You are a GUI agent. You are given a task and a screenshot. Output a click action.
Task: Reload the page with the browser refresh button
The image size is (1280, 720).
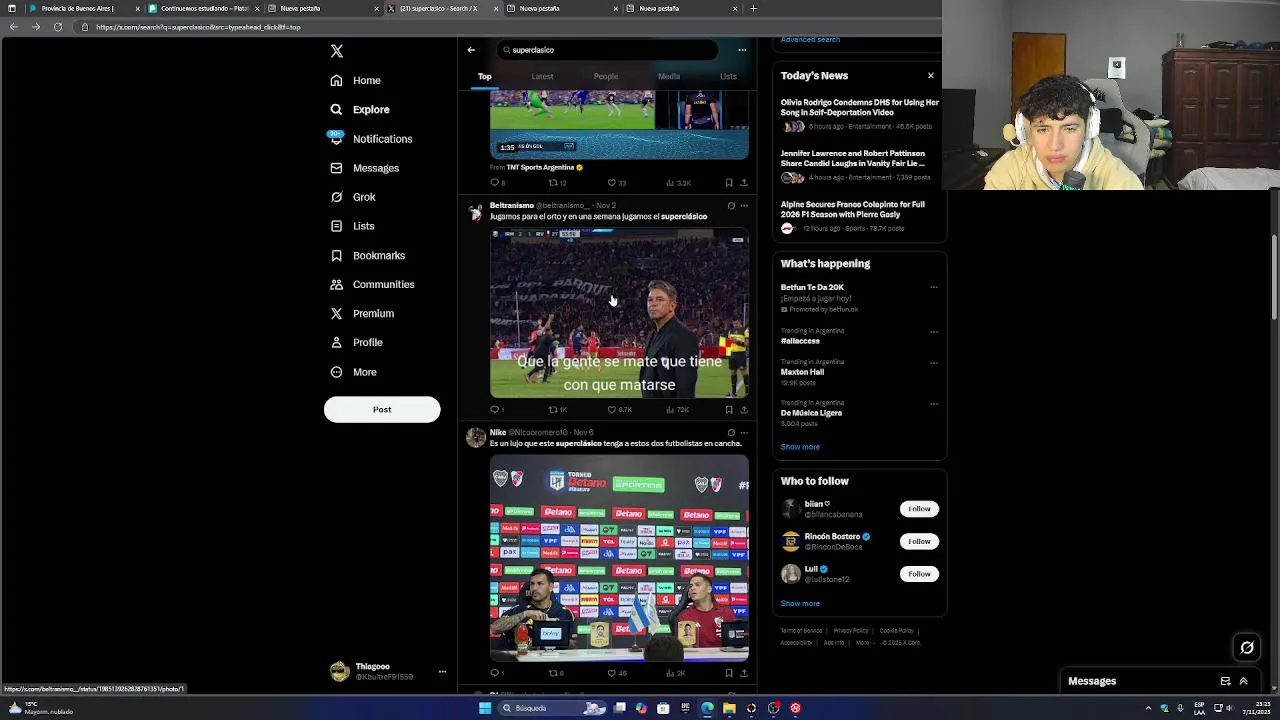57,27
